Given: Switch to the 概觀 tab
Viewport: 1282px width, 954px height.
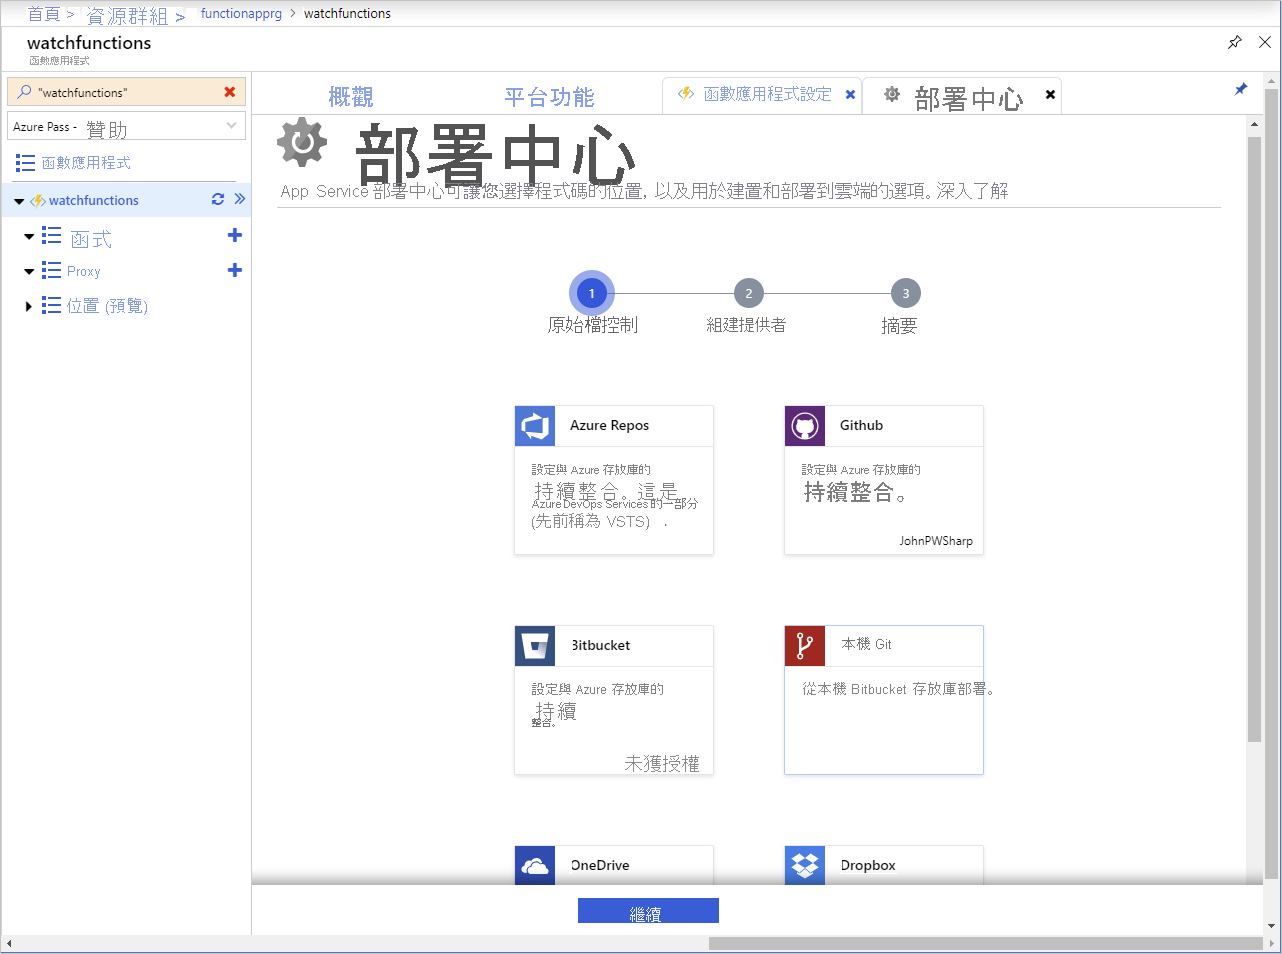Looking at the screenshot, I should 351,97.
